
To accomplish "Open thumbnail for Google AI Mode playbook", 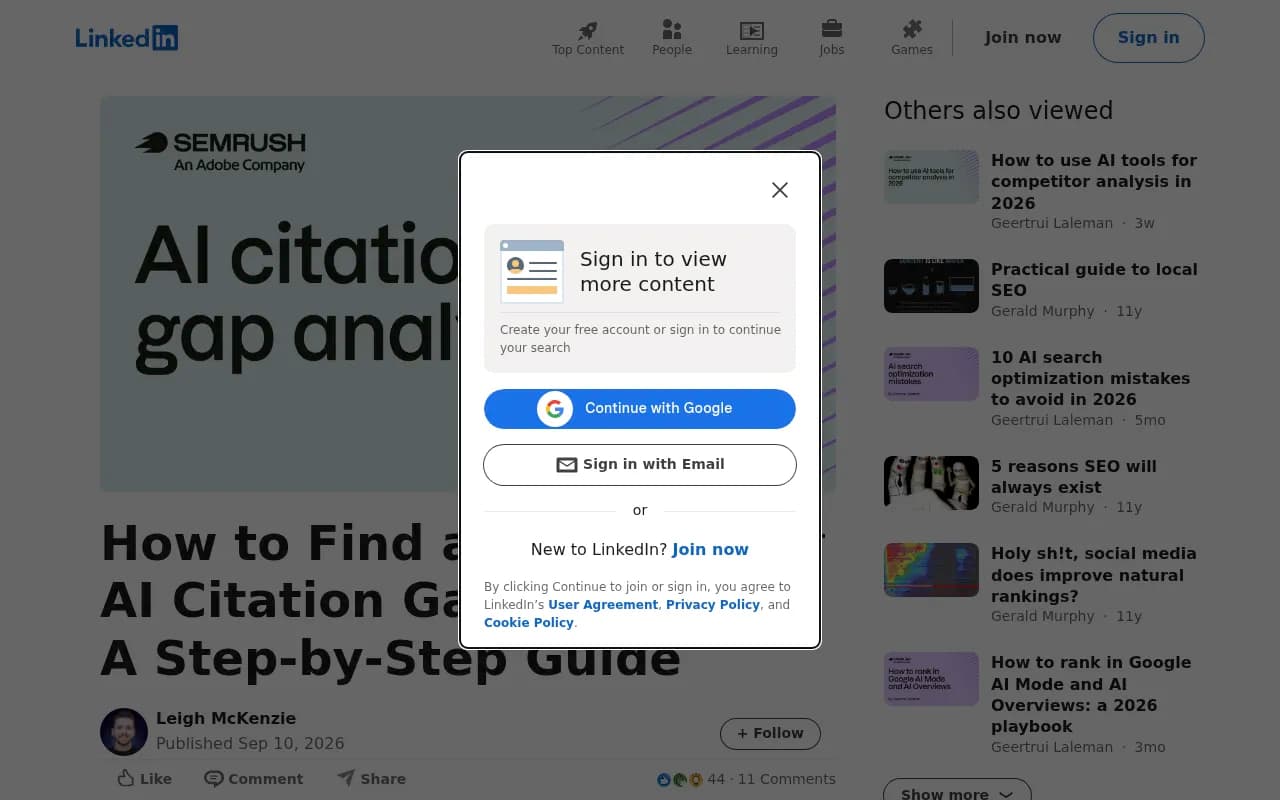I will point(931,679).
